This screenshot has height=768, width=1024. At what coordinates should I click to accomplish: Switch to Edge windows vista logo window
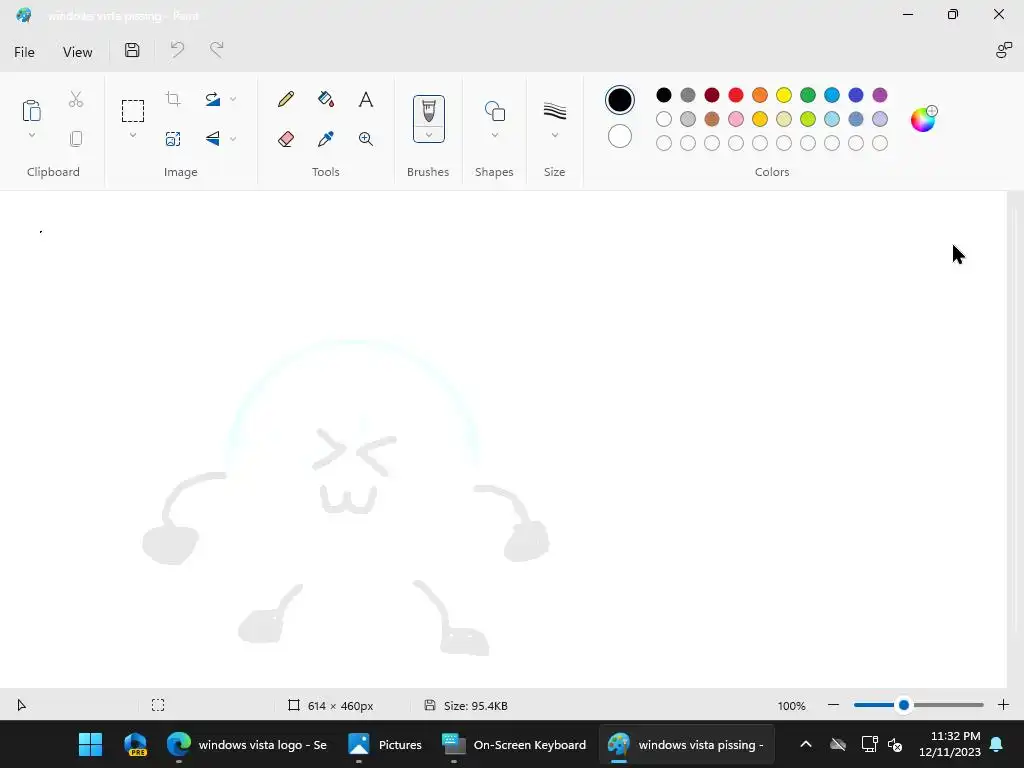tap(247, 744)
